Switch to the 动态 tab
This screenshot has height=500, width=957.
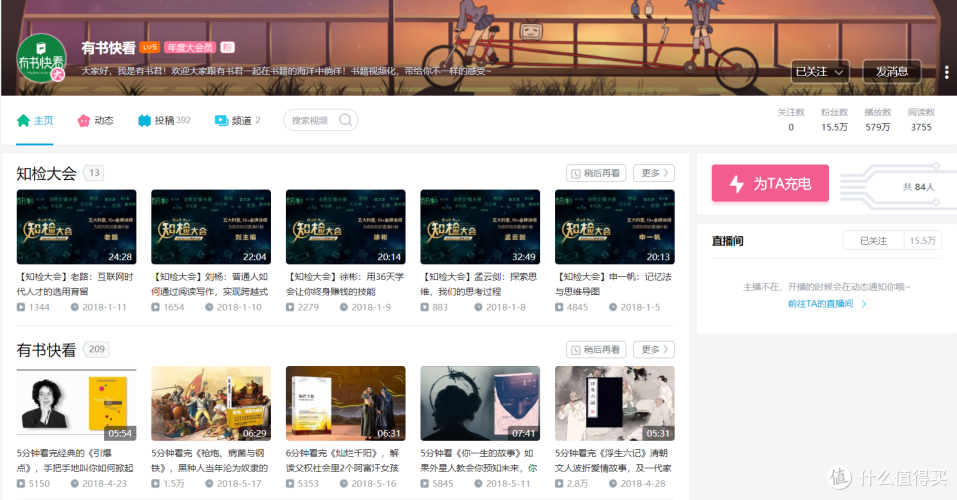96,120
